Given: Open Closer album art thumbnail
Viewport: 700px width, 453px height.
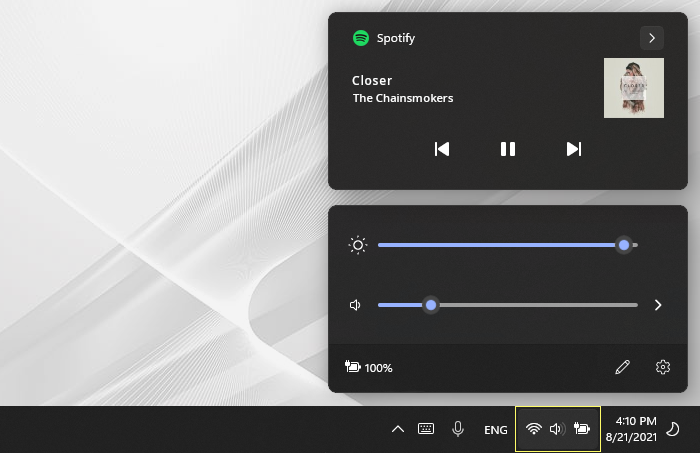Looking at the screenshot, I should coord(634,88).
